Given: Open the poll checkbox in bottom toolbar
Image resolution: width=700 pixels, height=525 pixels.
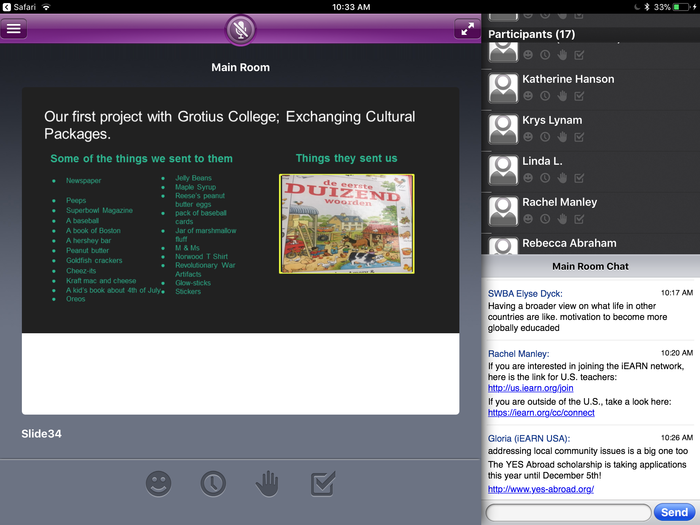Looking at the screenshot, I should (x=322, y=484).
